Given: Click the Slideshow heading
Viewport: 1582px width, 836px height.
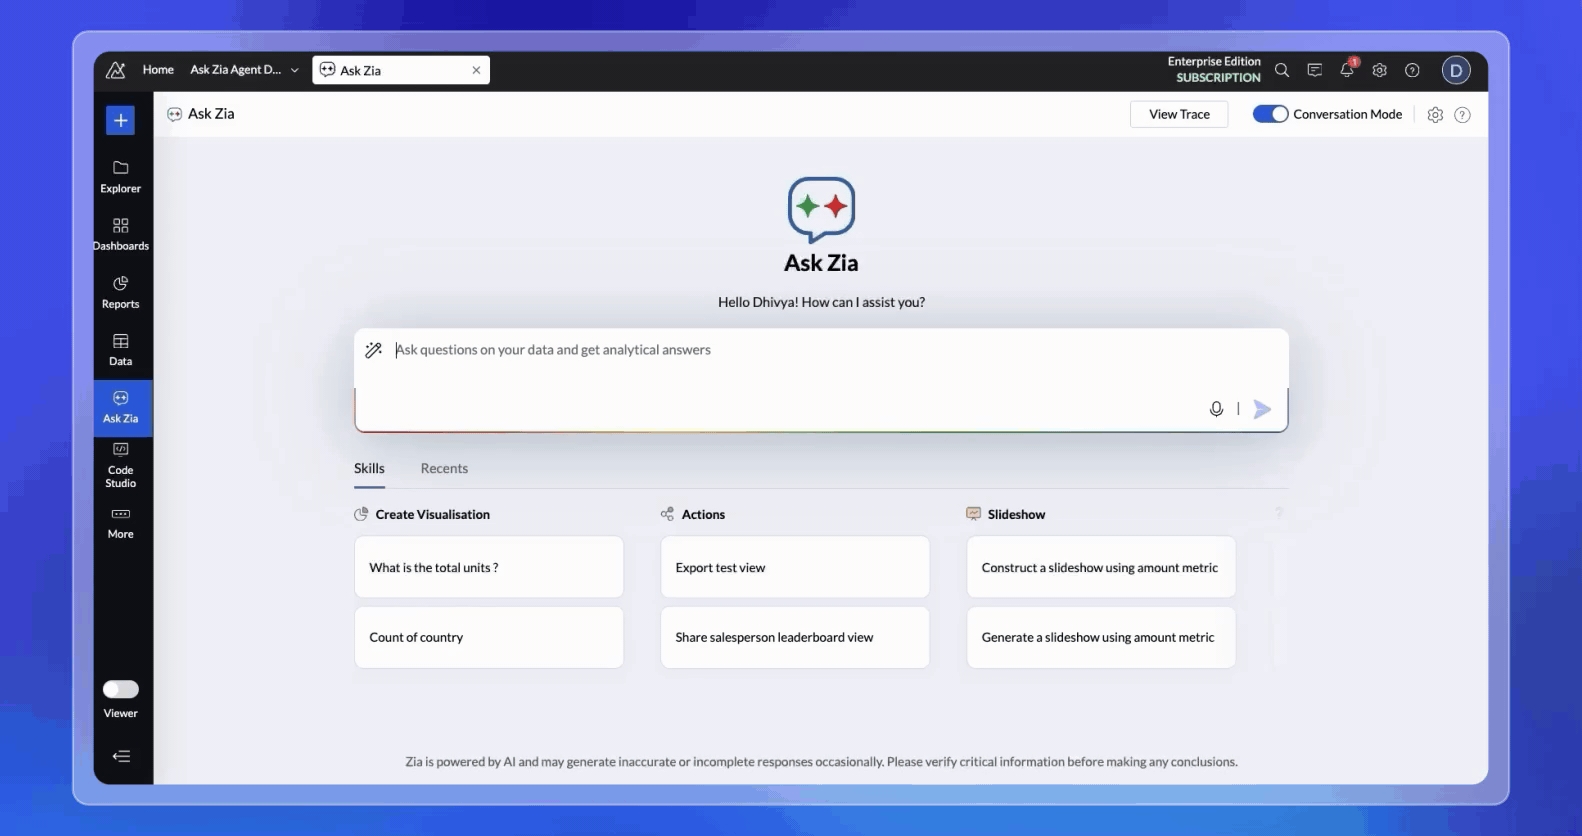Looking at the screenshot, I should pos(1016,514).
